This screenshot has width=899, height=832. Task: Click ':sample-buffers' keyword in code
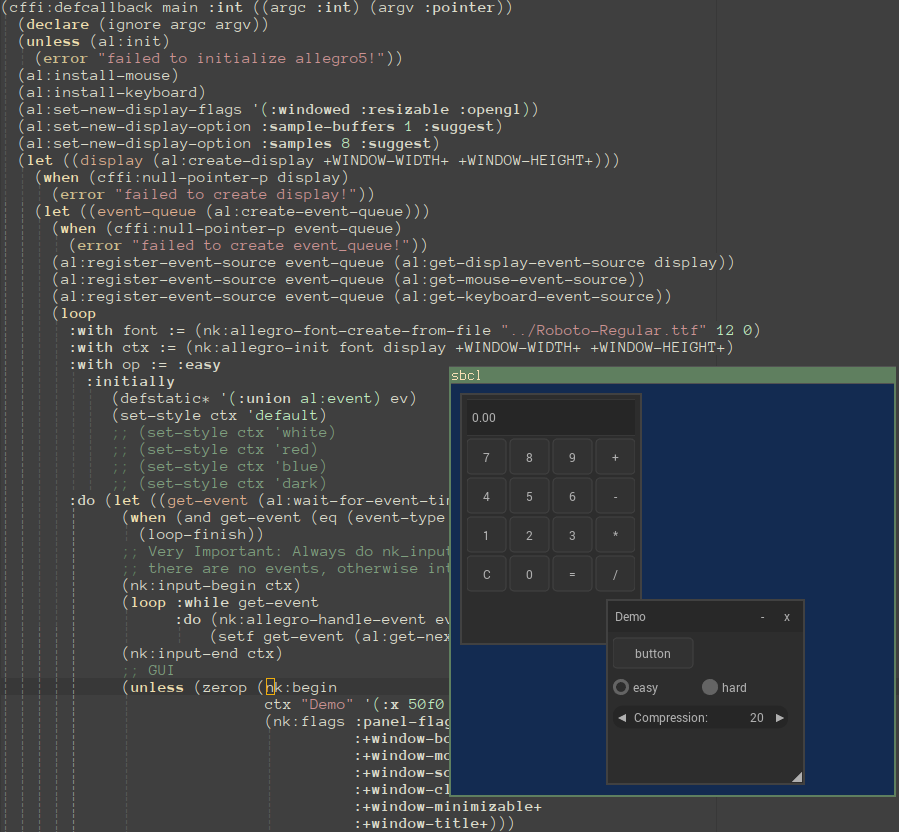click(327, 126)
